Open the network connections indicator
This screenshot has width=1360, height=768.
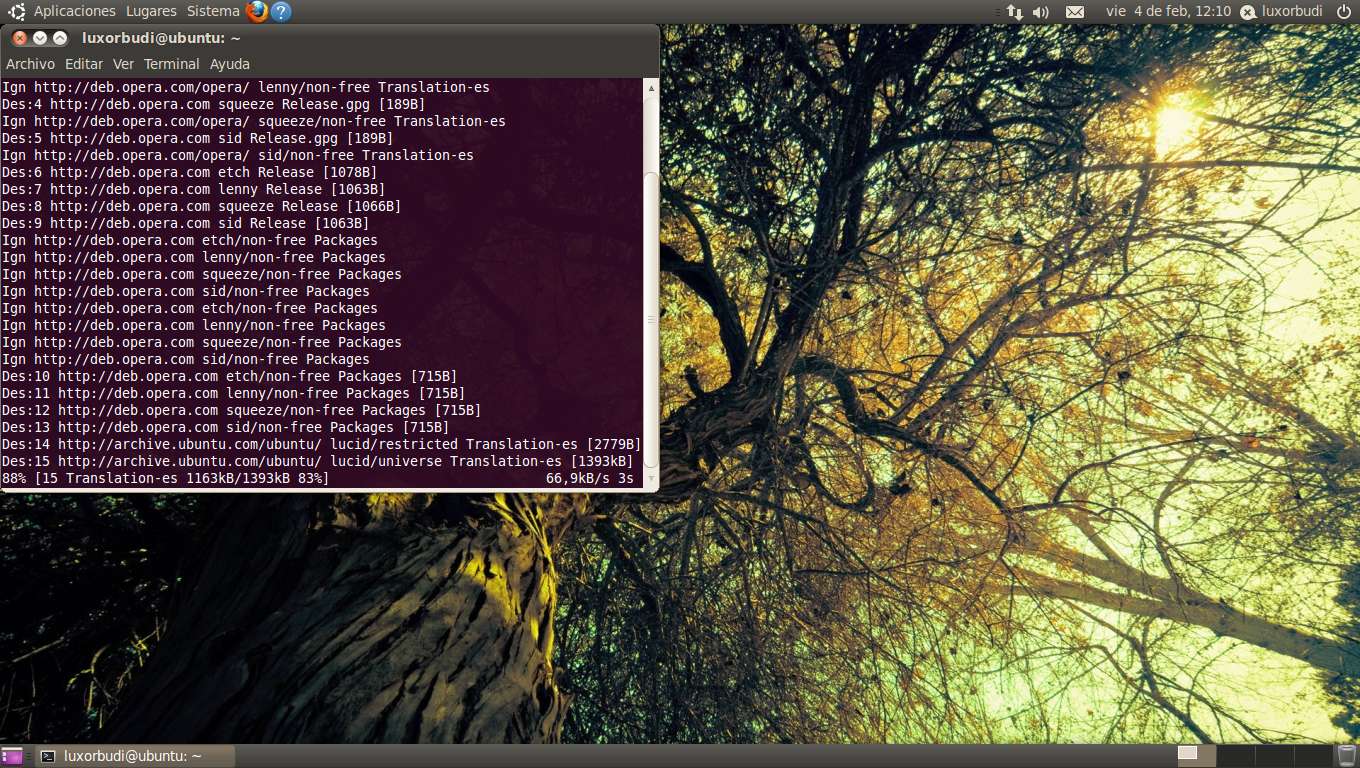click(1015, 12)
